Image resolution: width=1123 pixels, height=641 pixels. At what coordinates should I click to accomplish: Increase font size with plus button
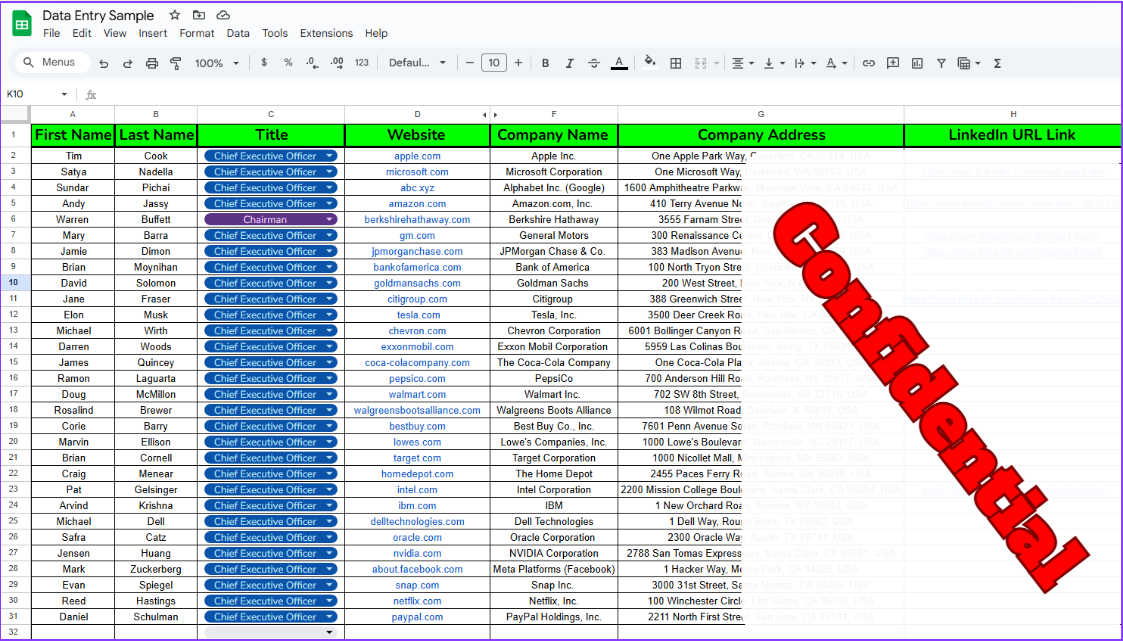coord(518,62)
